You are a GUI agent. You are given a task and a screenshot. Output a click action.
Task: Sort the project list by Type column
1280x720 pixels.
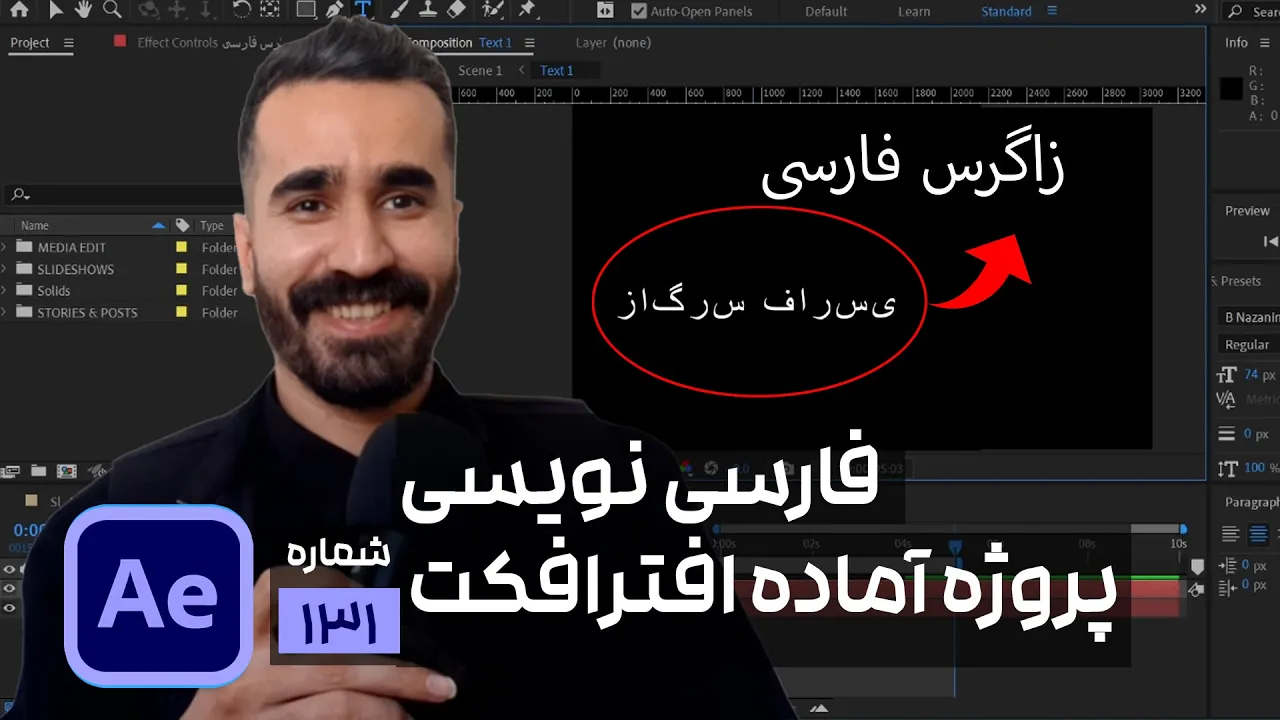211,225
